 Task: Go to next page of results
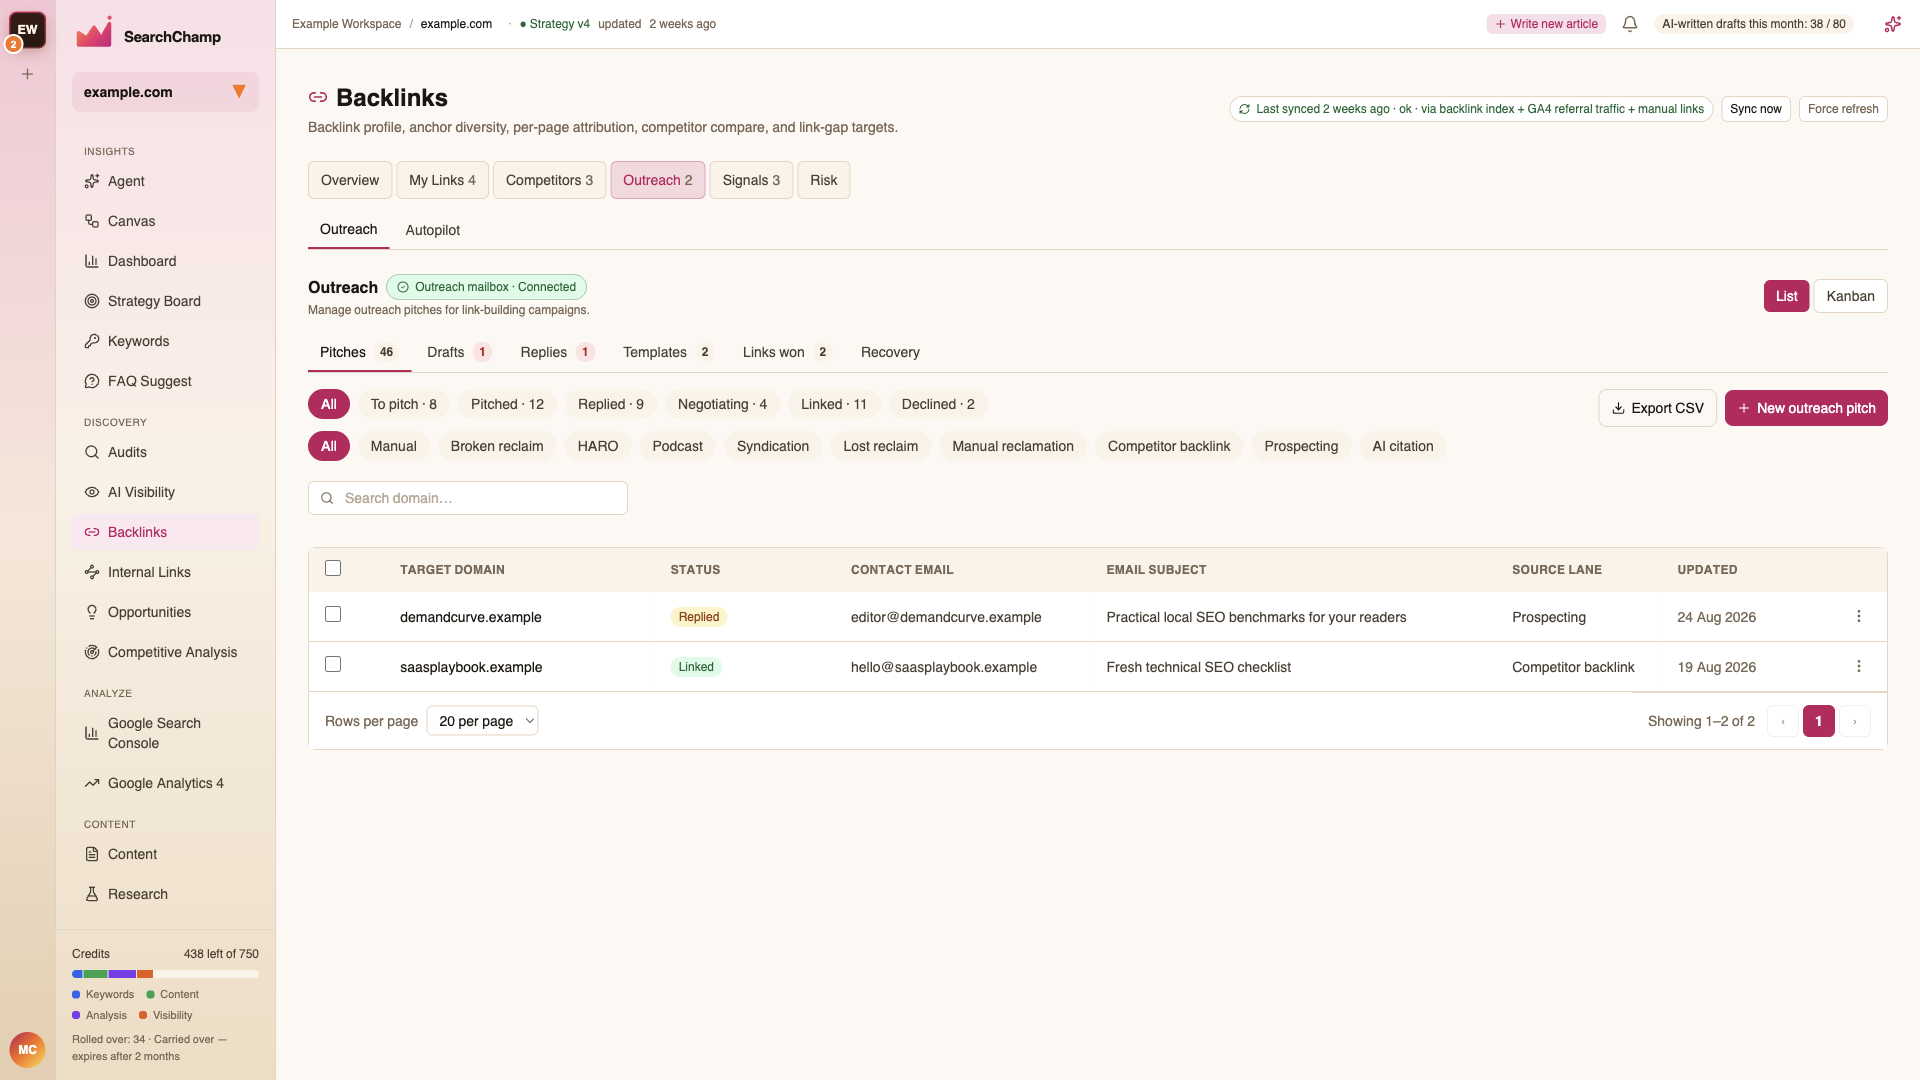pyautogui.click(x=1855, y=721)
